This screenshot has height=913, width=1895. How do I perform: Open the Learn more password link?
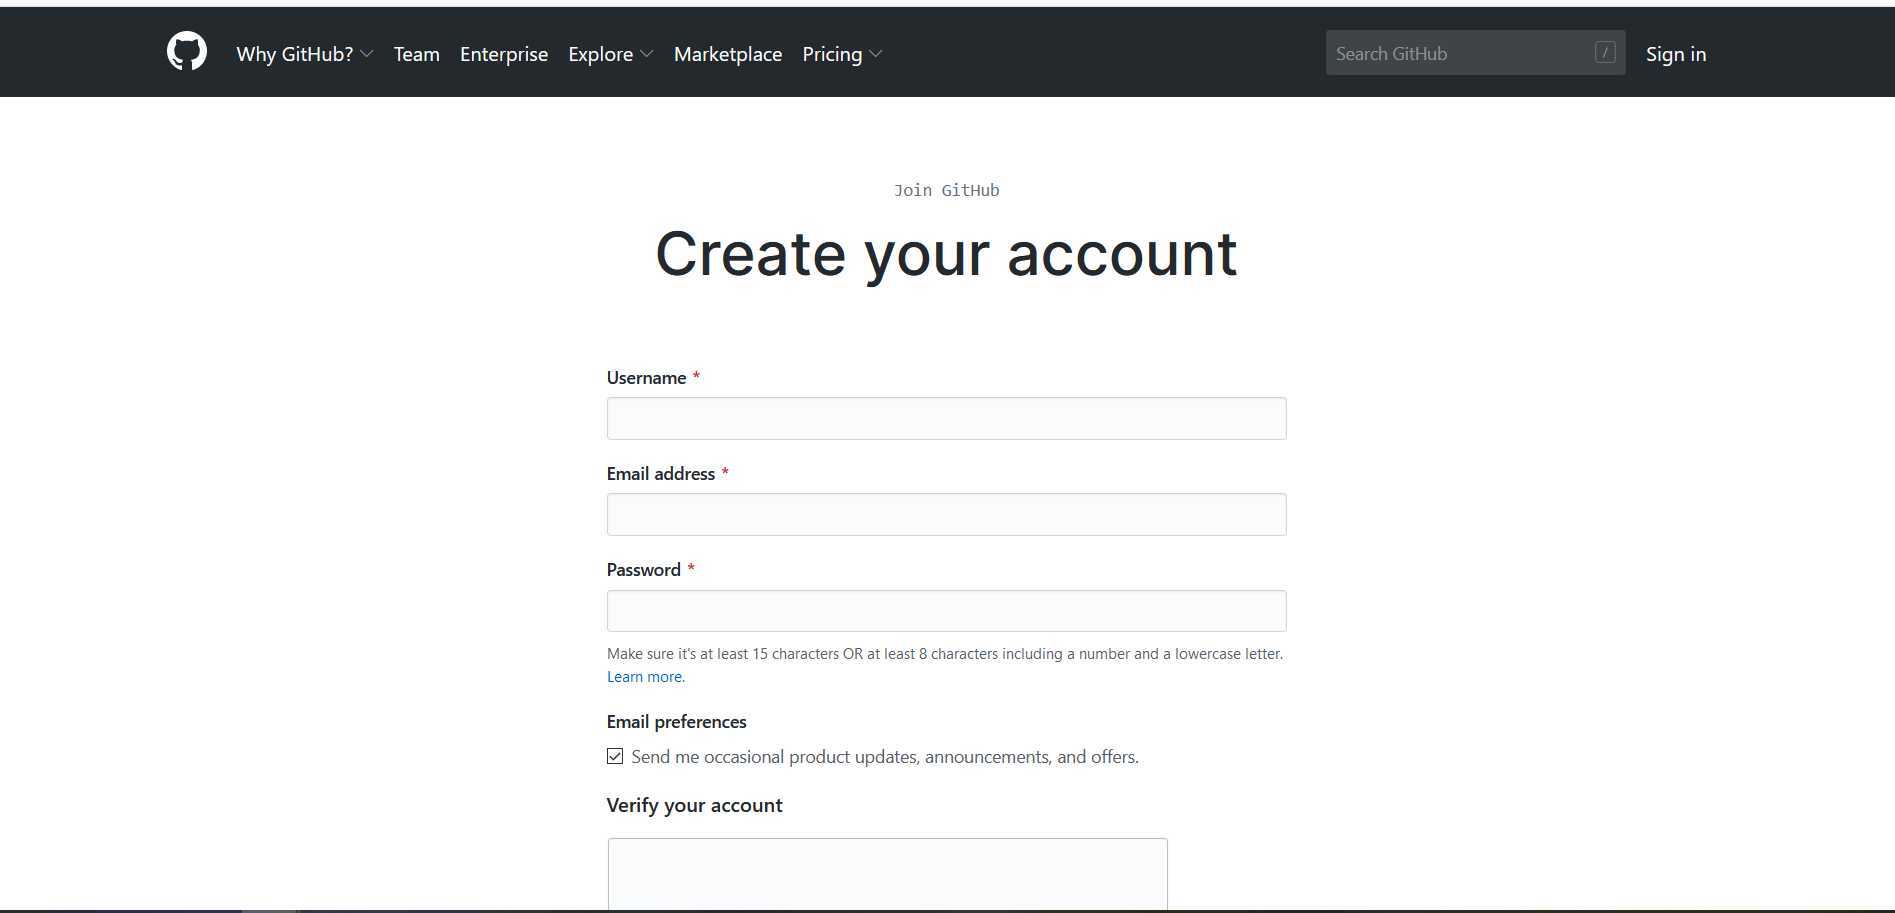[x=646, y=677]
